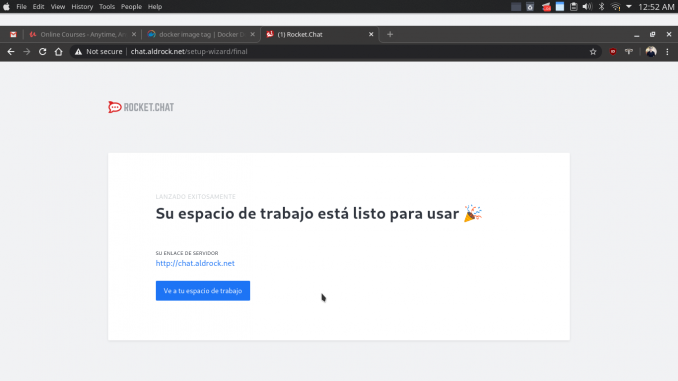Open the browser three-dot menu
This screenshot has height=381, width=678.
click(667, 52)
